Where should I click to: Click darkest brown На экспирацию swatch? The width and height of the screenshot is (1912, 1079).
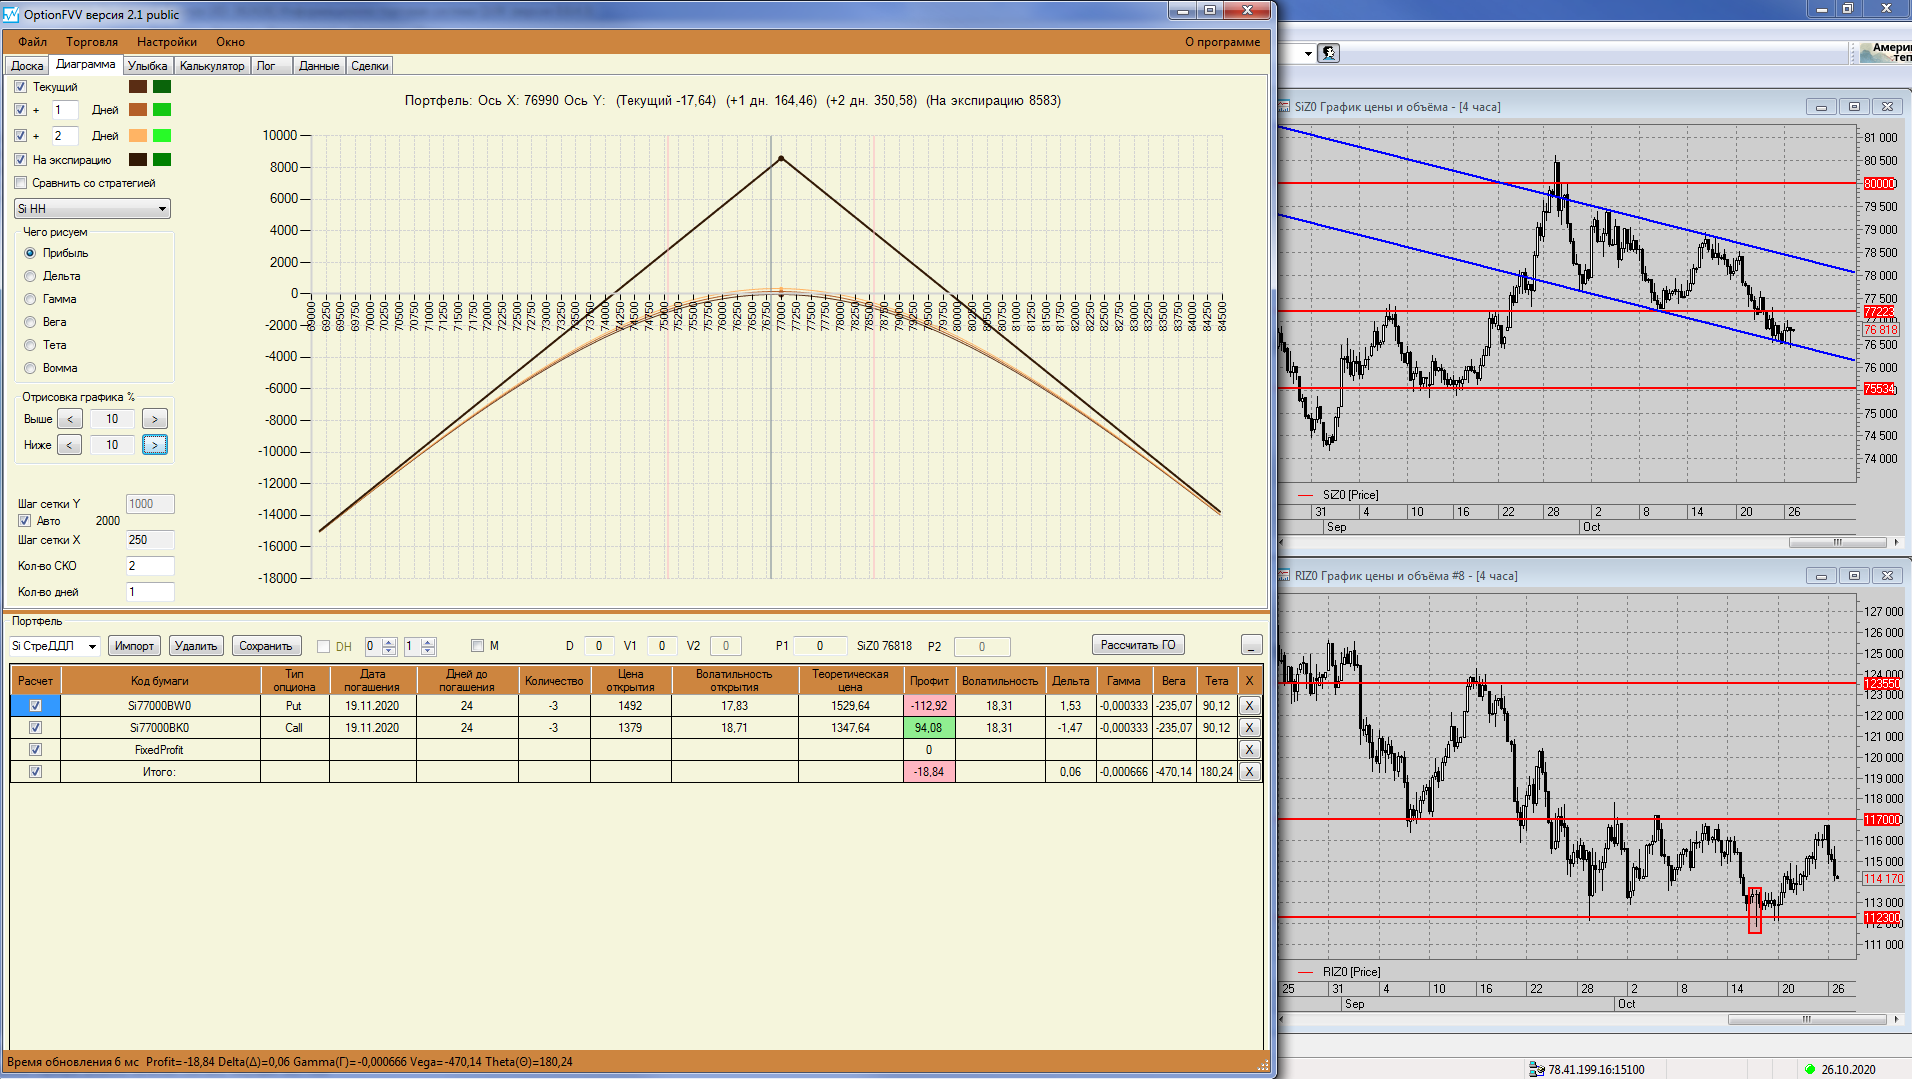pyautogui.click(x=138, y=160)
